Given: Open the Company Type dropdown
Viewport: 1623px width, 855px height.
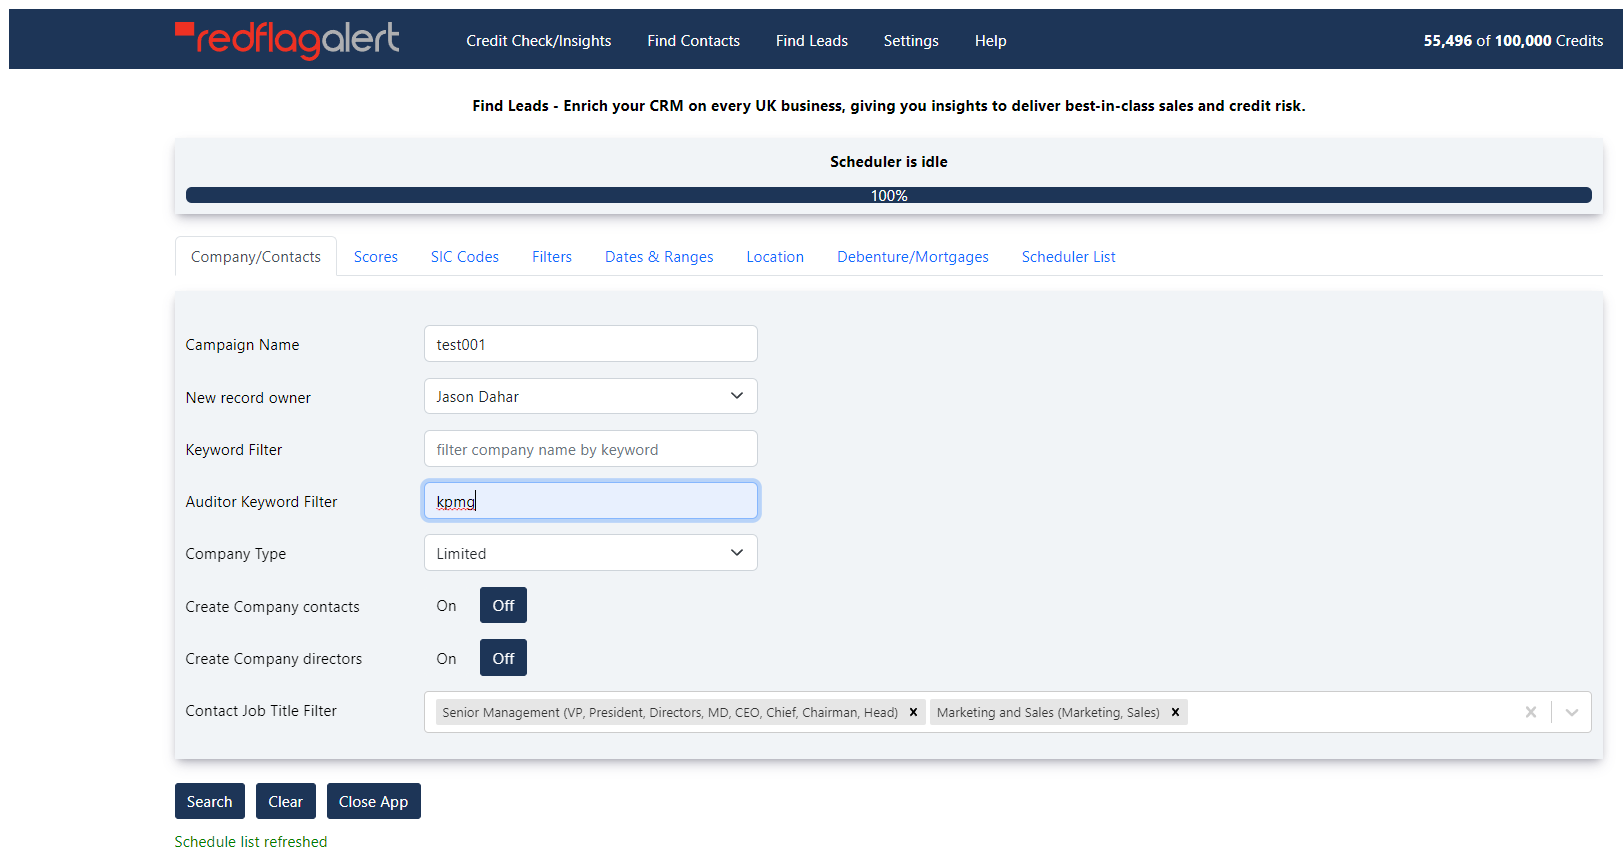Looking at the screenshot, I should tap(590, 553).
